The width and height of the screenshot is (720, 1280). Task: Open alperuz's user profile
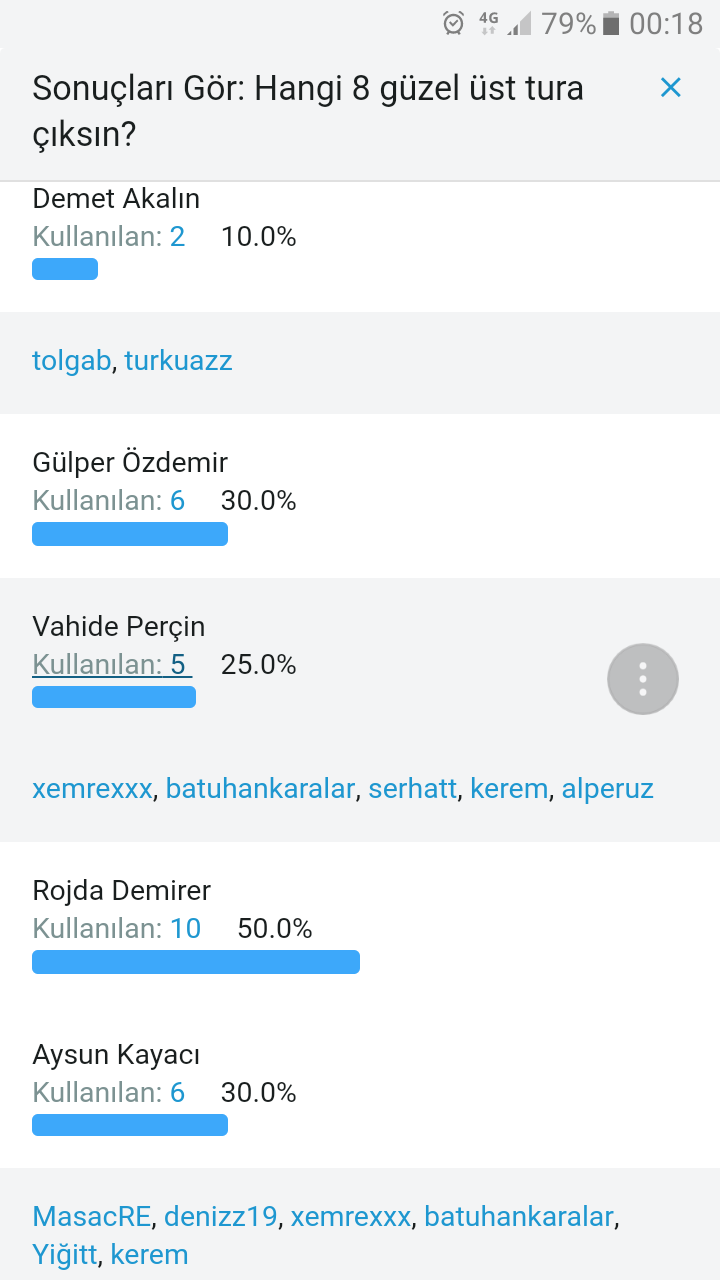click(x=607, y=789)
